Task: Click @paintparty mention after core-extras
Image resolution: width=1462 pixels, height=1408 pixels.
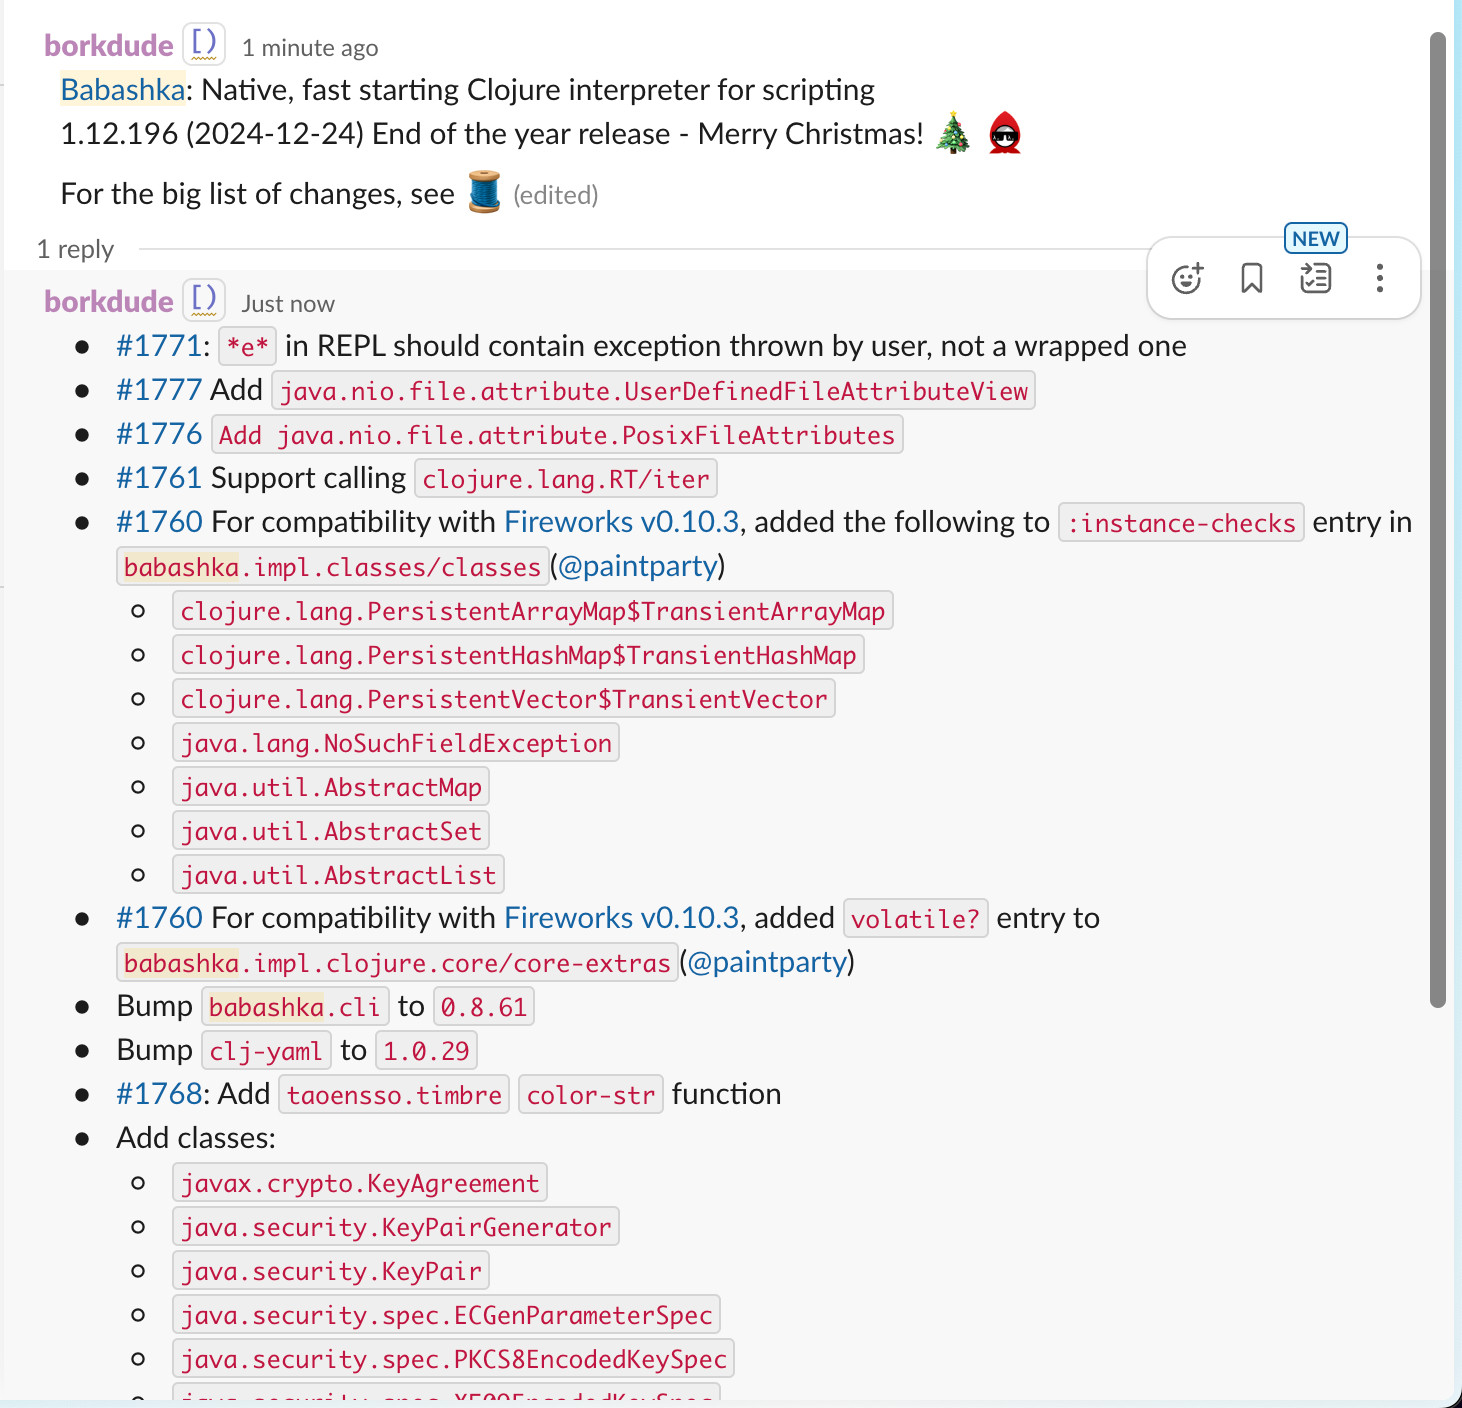Action: (768, 962)
